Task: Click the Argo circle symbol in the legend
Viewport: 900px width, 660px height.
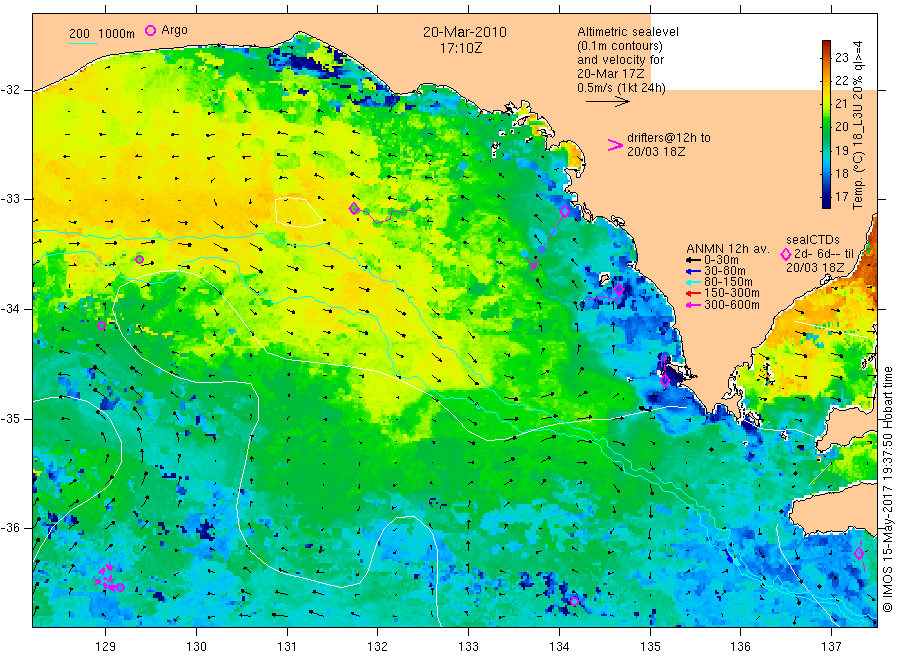Action: 150,30
